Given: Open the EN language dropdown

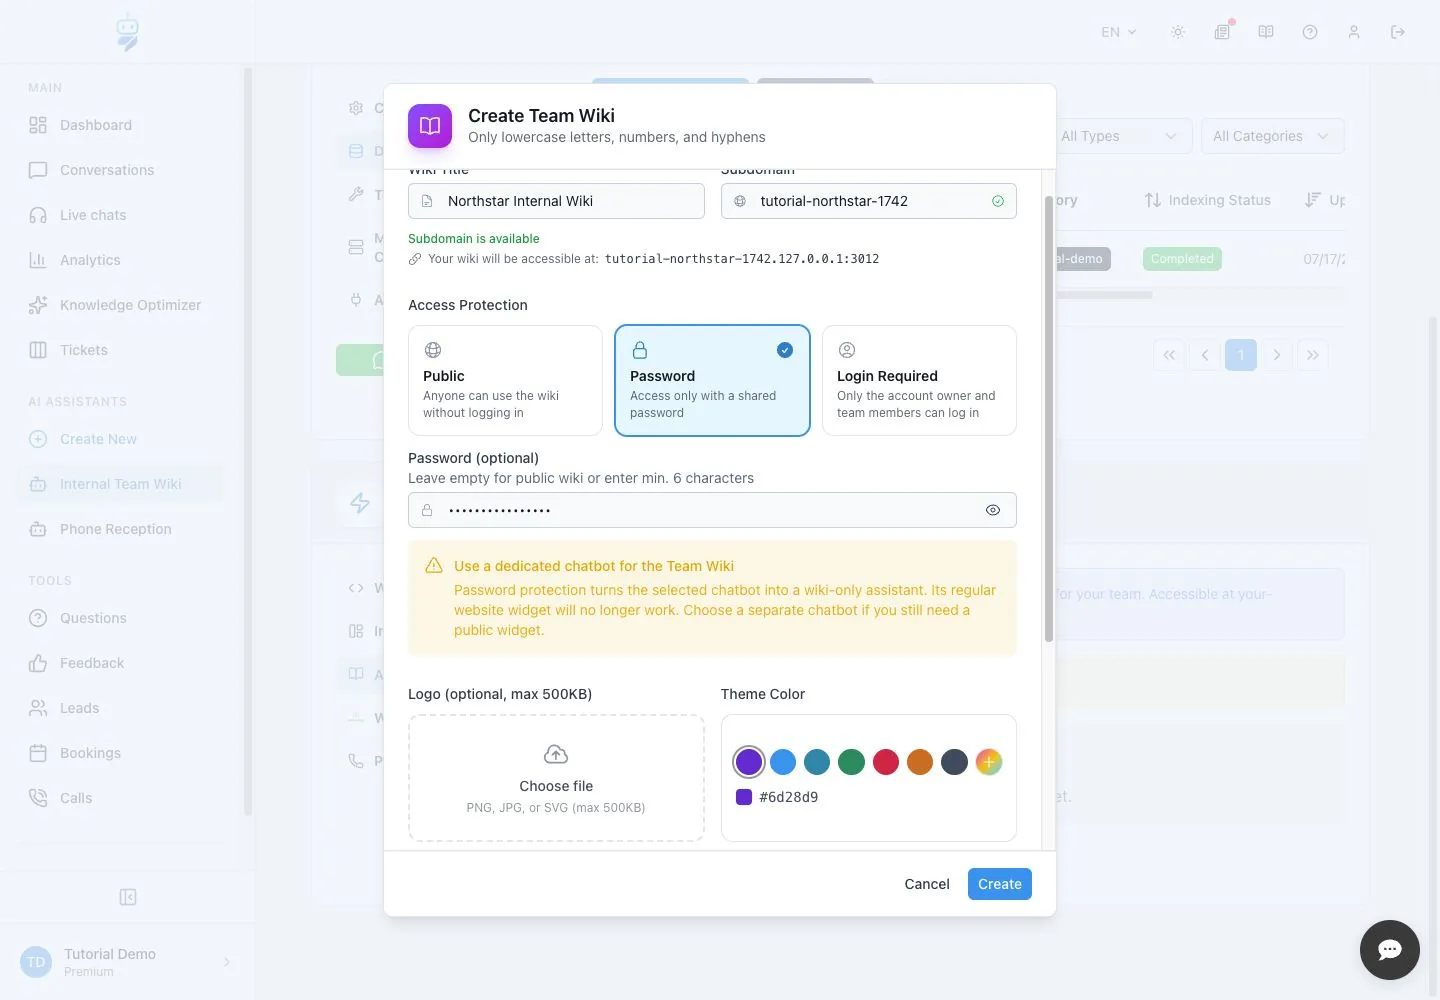Looking at the screenshot, I should pos(1119,32).
